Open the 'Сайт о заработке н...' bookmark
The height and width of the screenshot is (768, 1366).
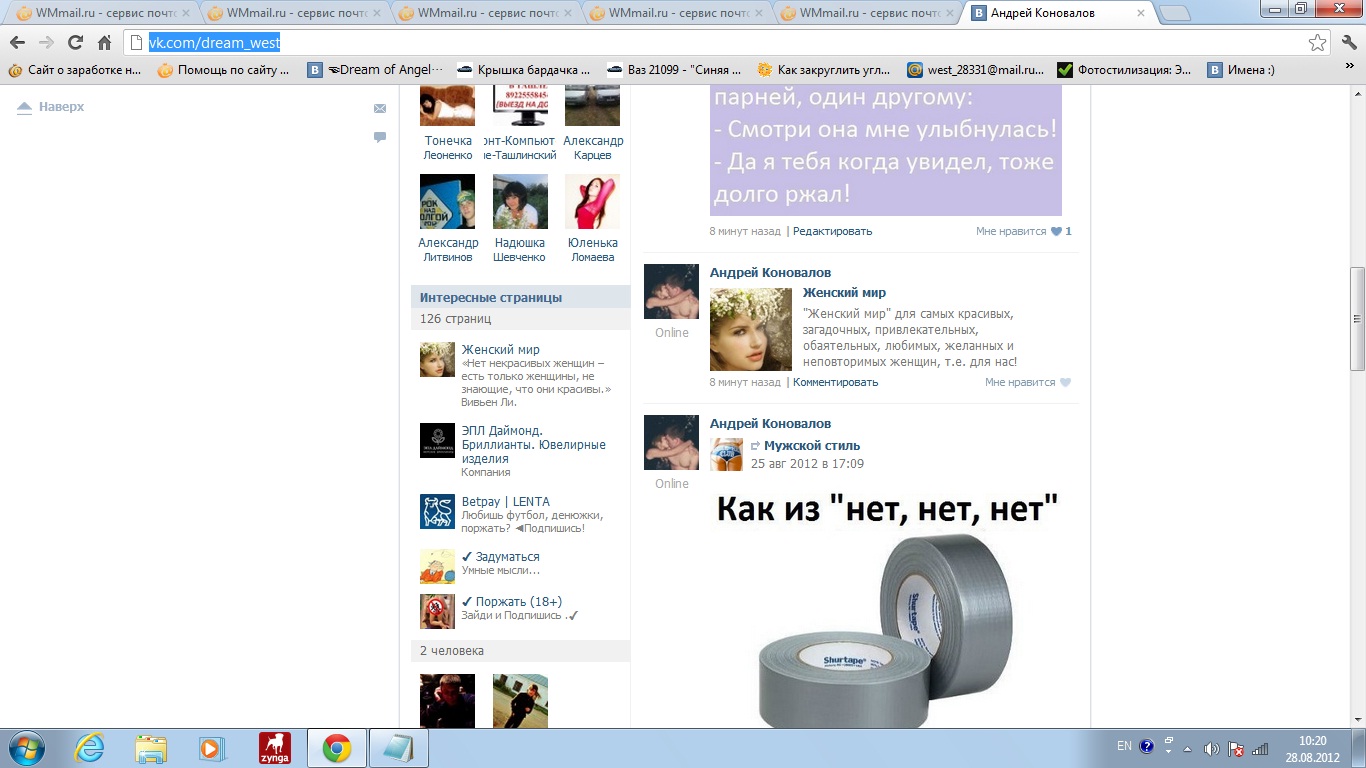pos(77,70)
